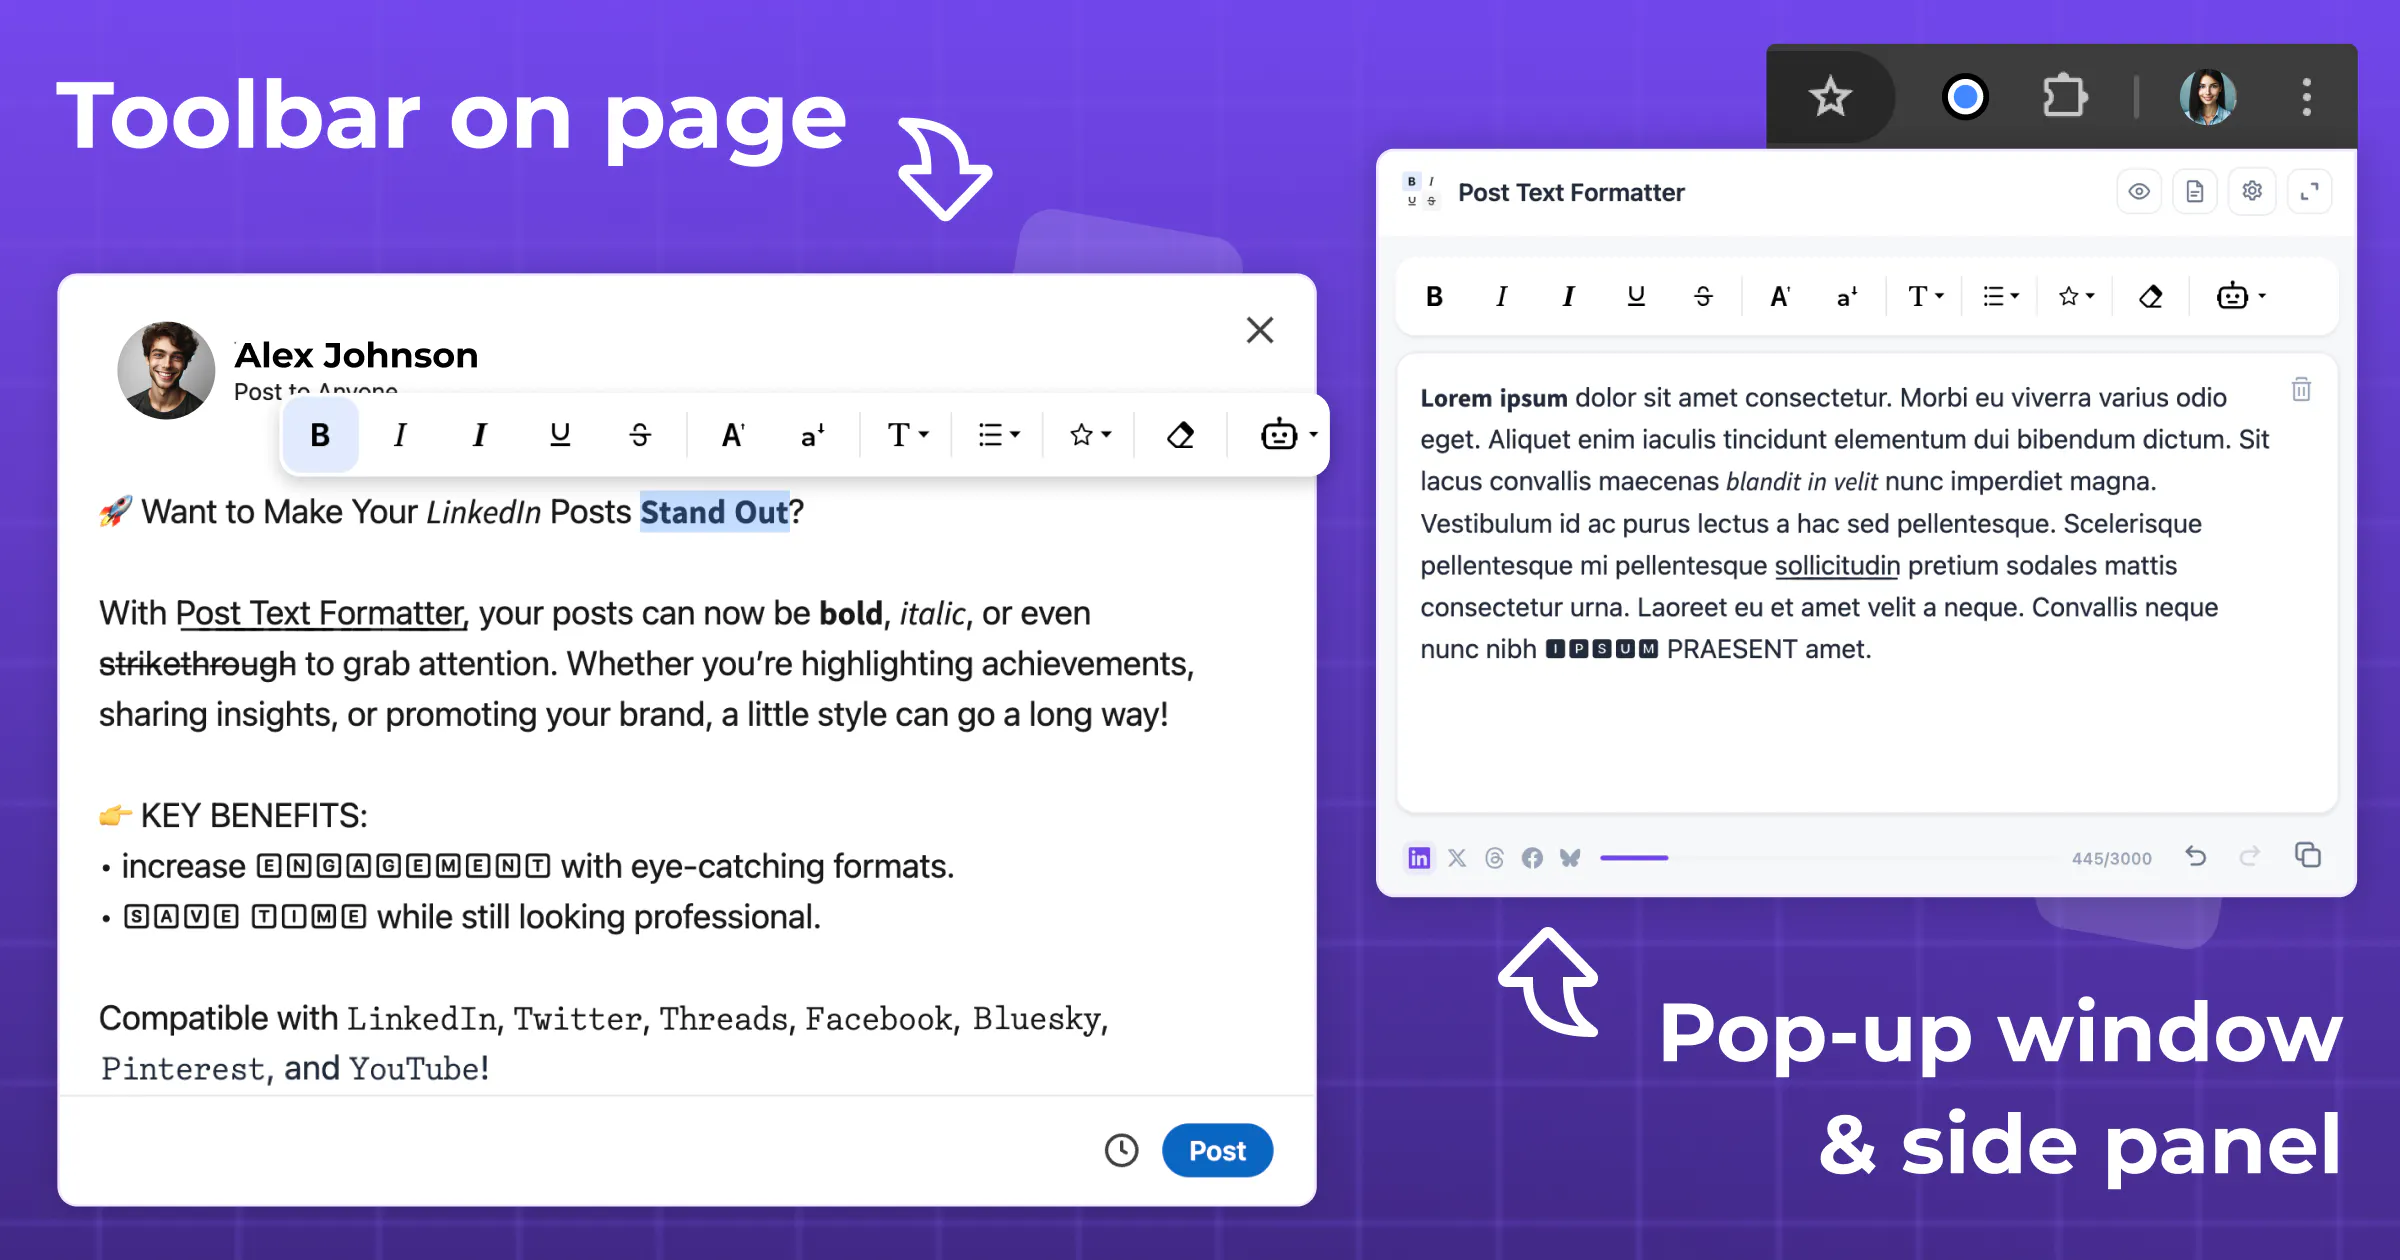Screen dimensions: 2400x1260
Task: Open browser three-dot menu
Action: (2307, 97)
